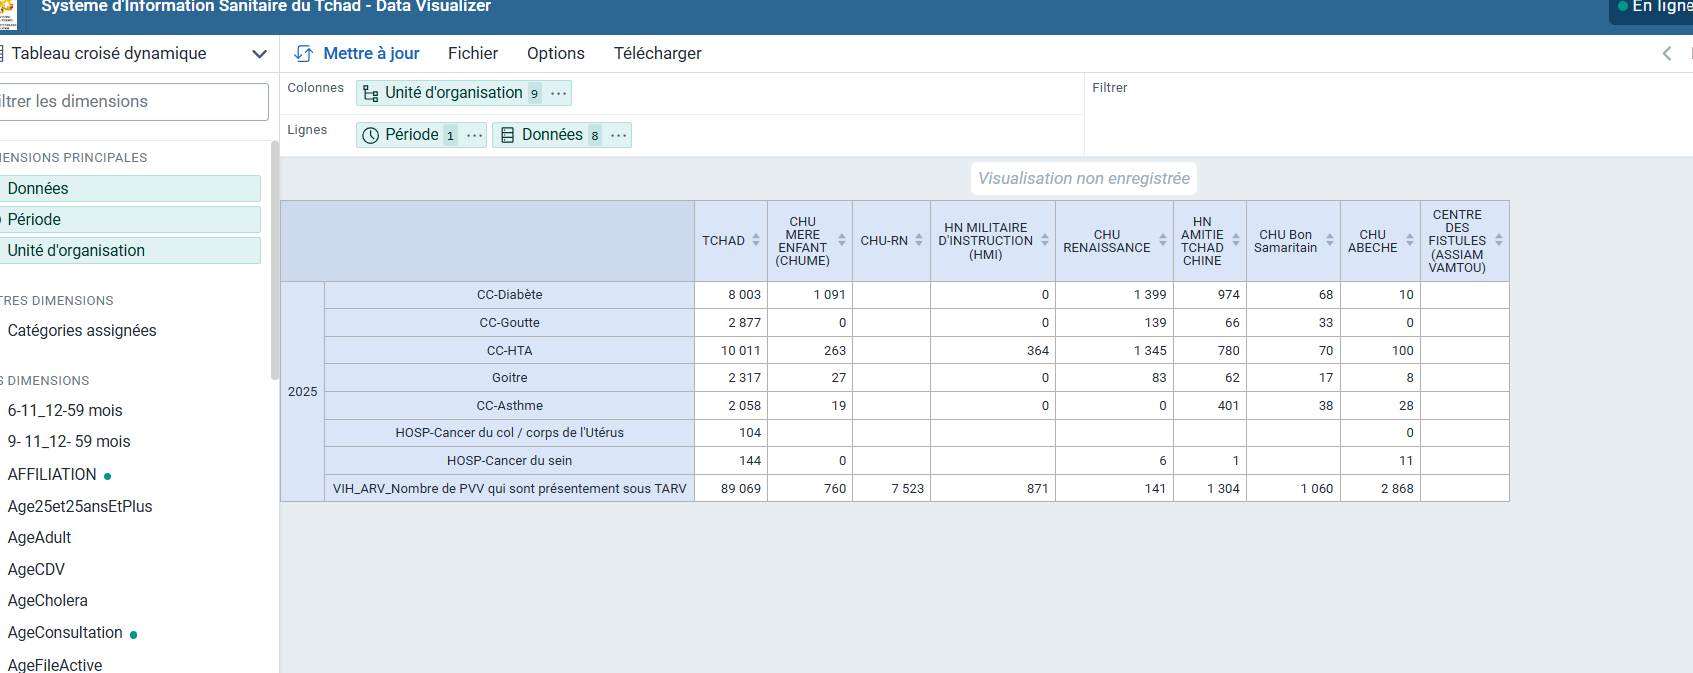
Task: Open the Options menu
Action: click(x=556, y=54)
